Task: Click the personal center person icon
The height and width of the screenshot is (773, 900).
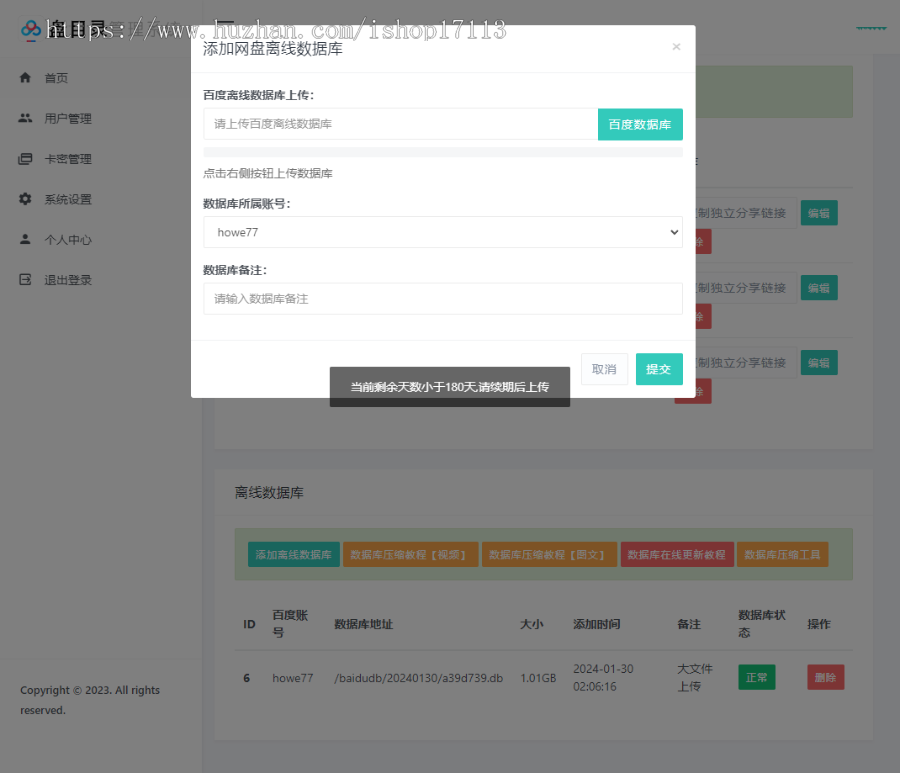Action: 25,239
